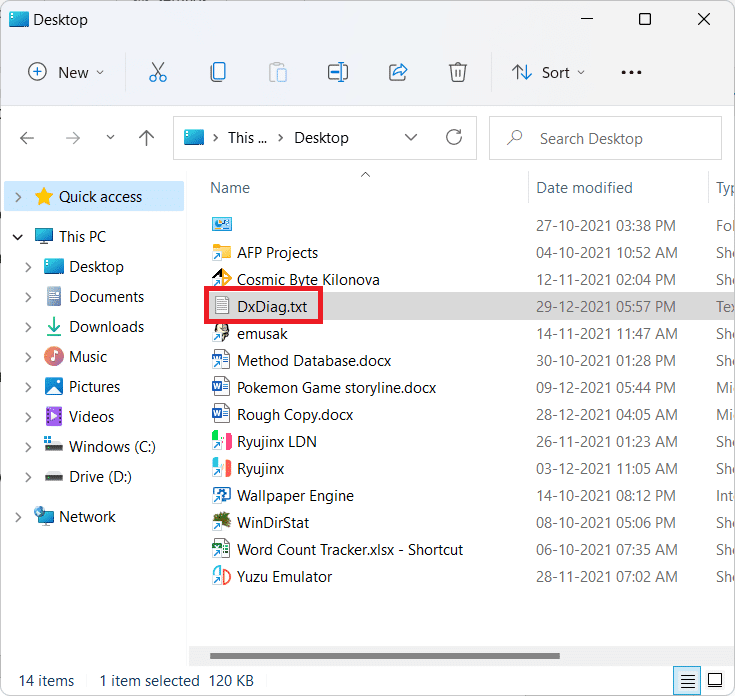735x696 pixels.
Task: Open the Sort options dropdown
Action: (x=548, y=72)
